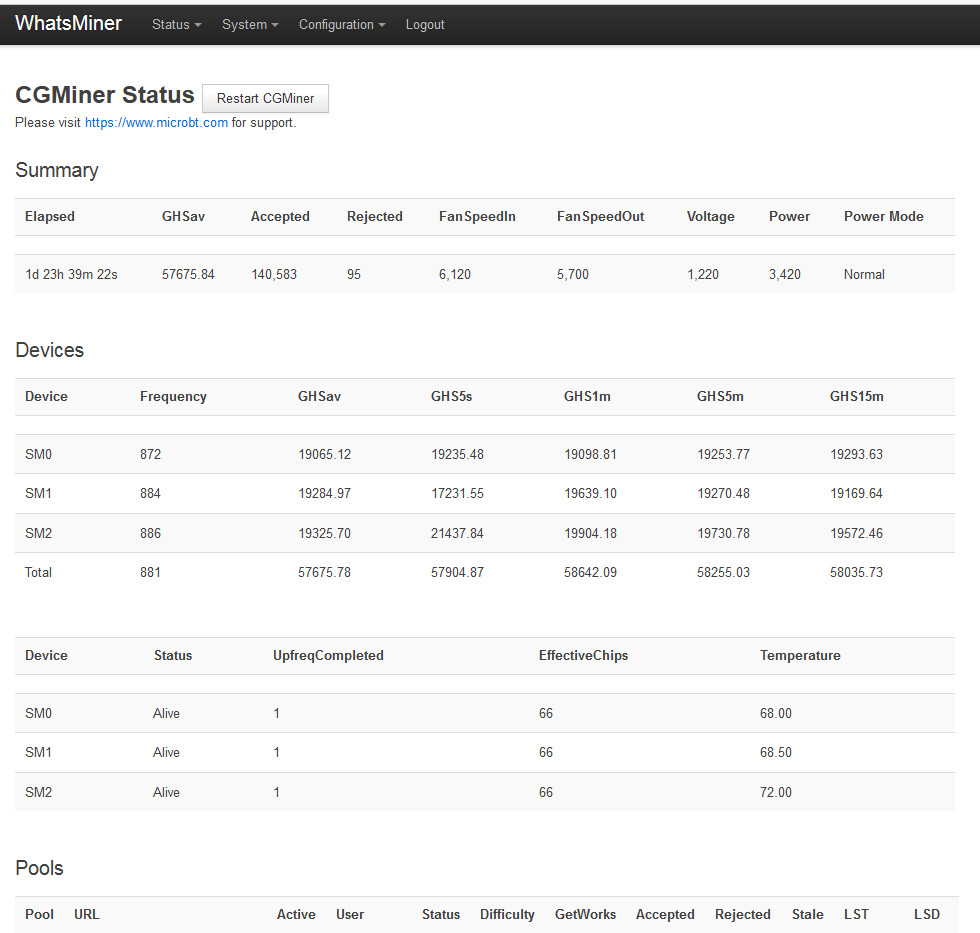Select Total GHSav value 57675.78

(324, 572)
